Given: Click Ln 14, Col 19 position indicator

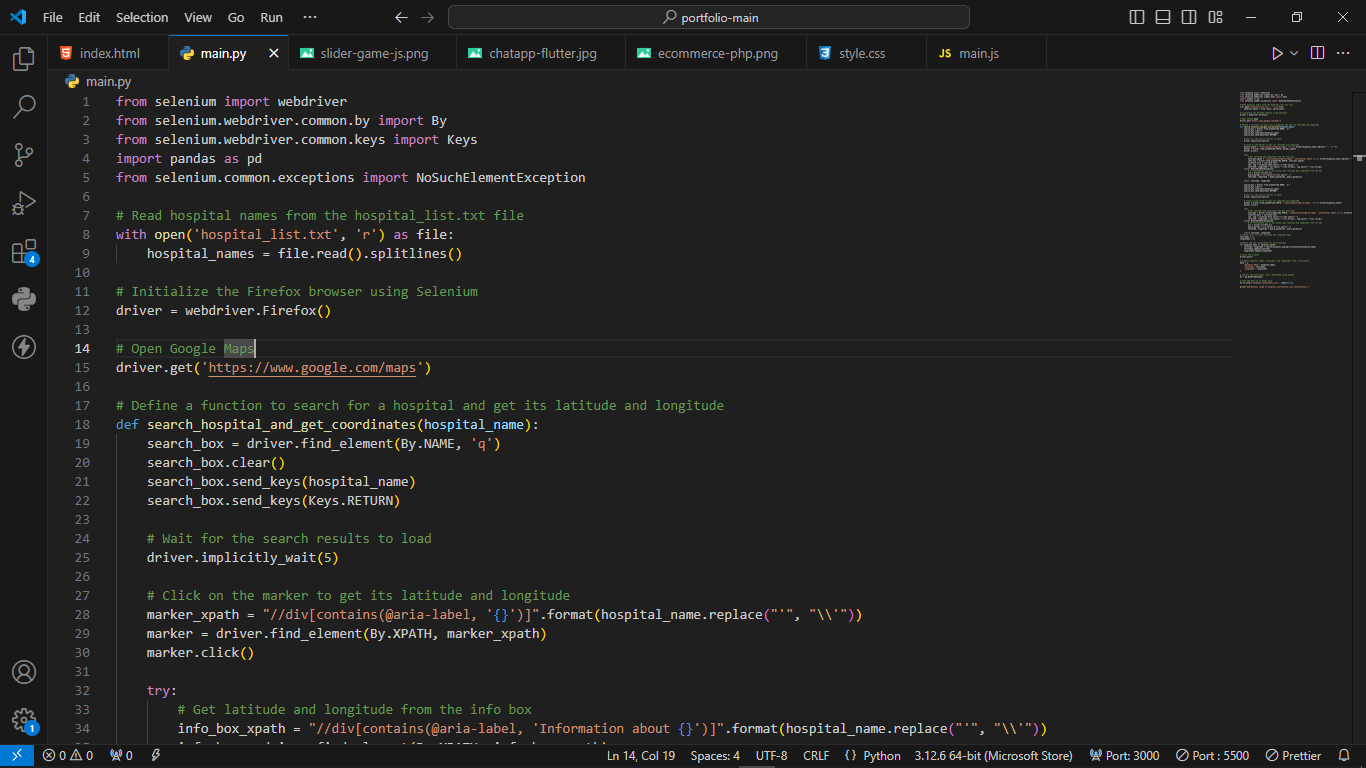Looking at the screenshot, I should click(x=640, y=756).
